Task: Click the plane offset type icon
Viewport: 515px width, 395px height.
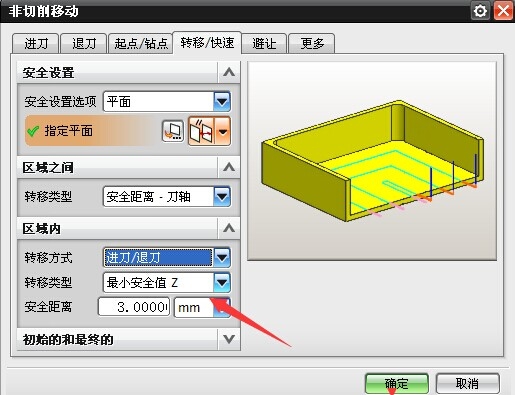Action: pyautogui.click(x=202, y=131)
